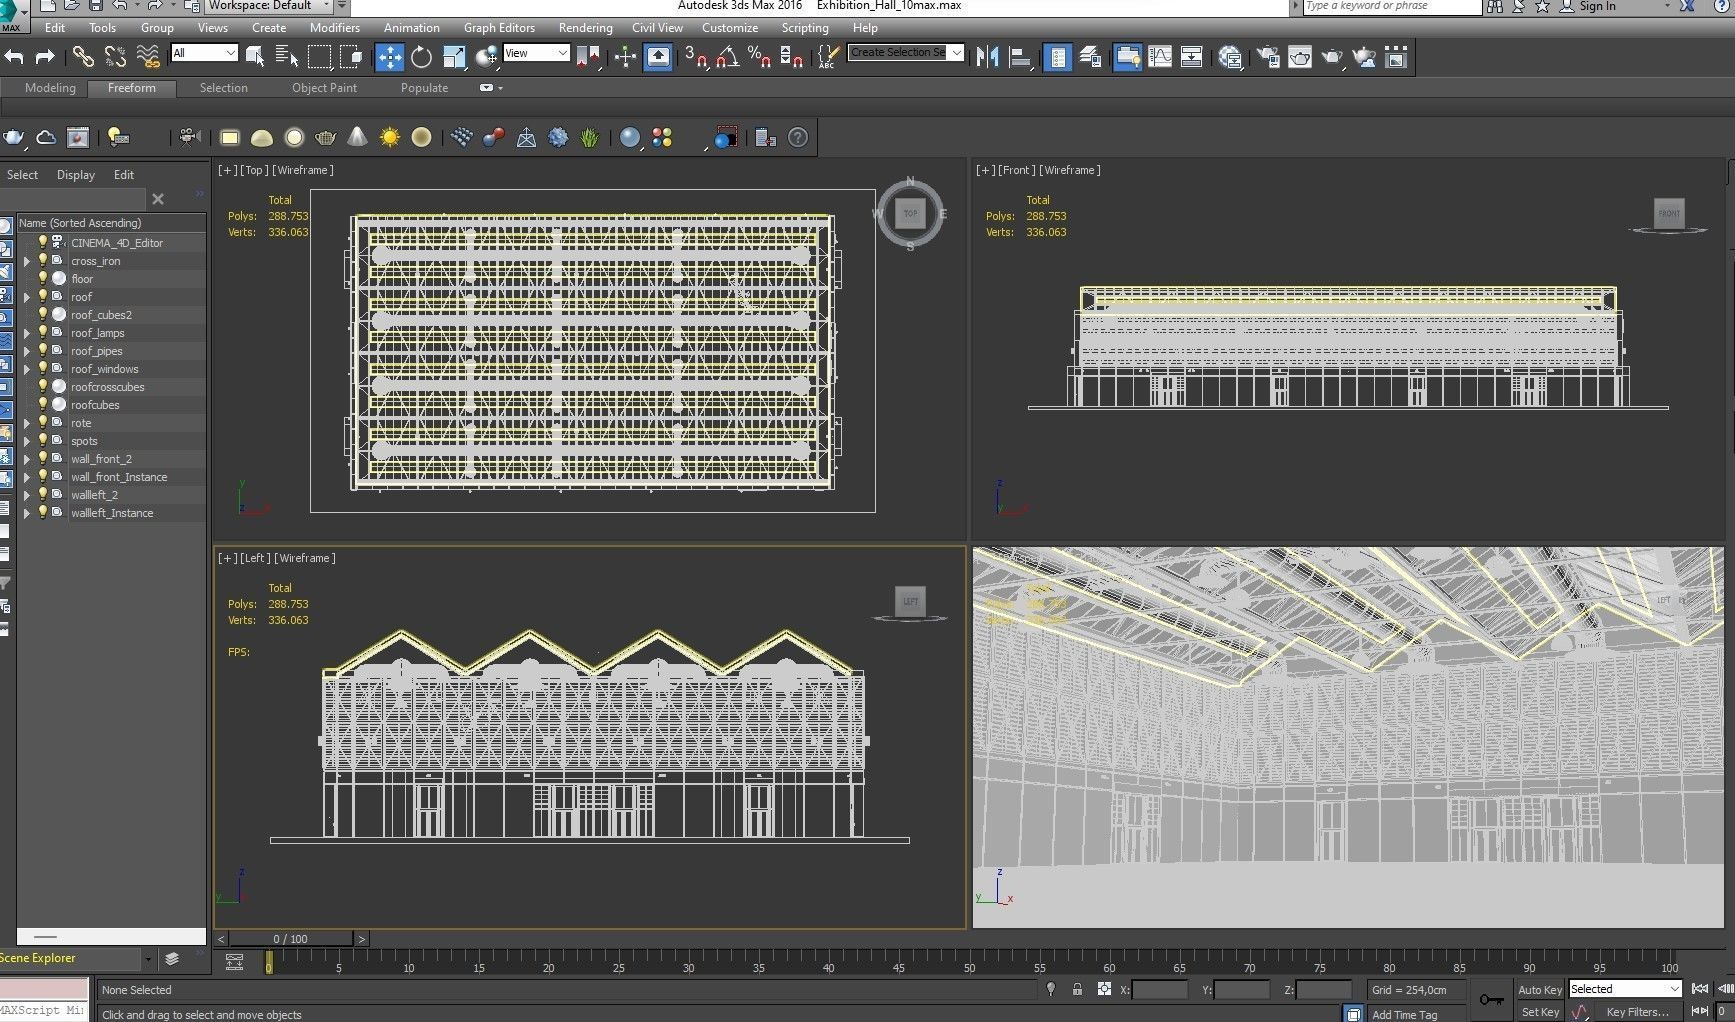Toggle Window/Crossing selection mode
The width and height of the screenshot is (1735, 1022).
[x=351, y=57]
